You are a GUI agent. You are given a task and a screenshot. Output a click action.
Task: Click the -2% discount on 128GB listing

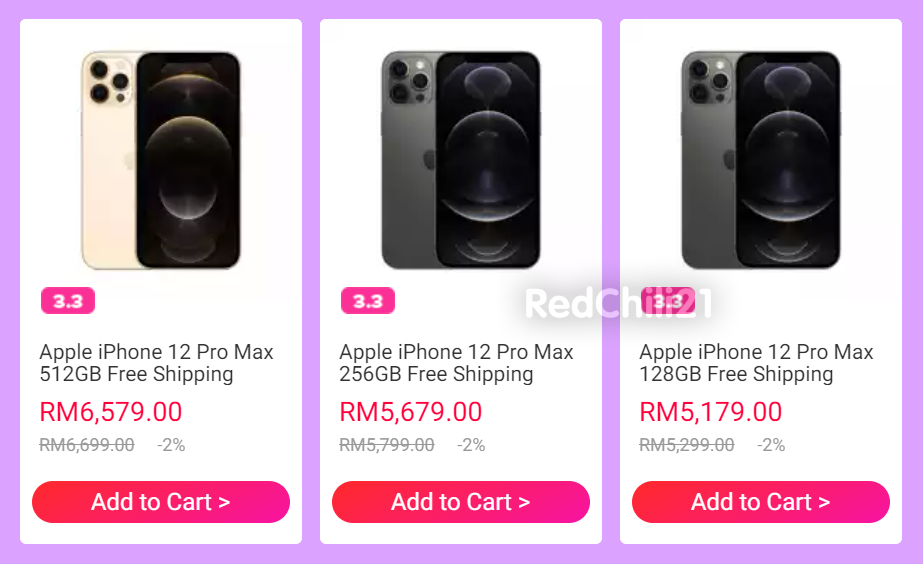click(x=771, y=445)
